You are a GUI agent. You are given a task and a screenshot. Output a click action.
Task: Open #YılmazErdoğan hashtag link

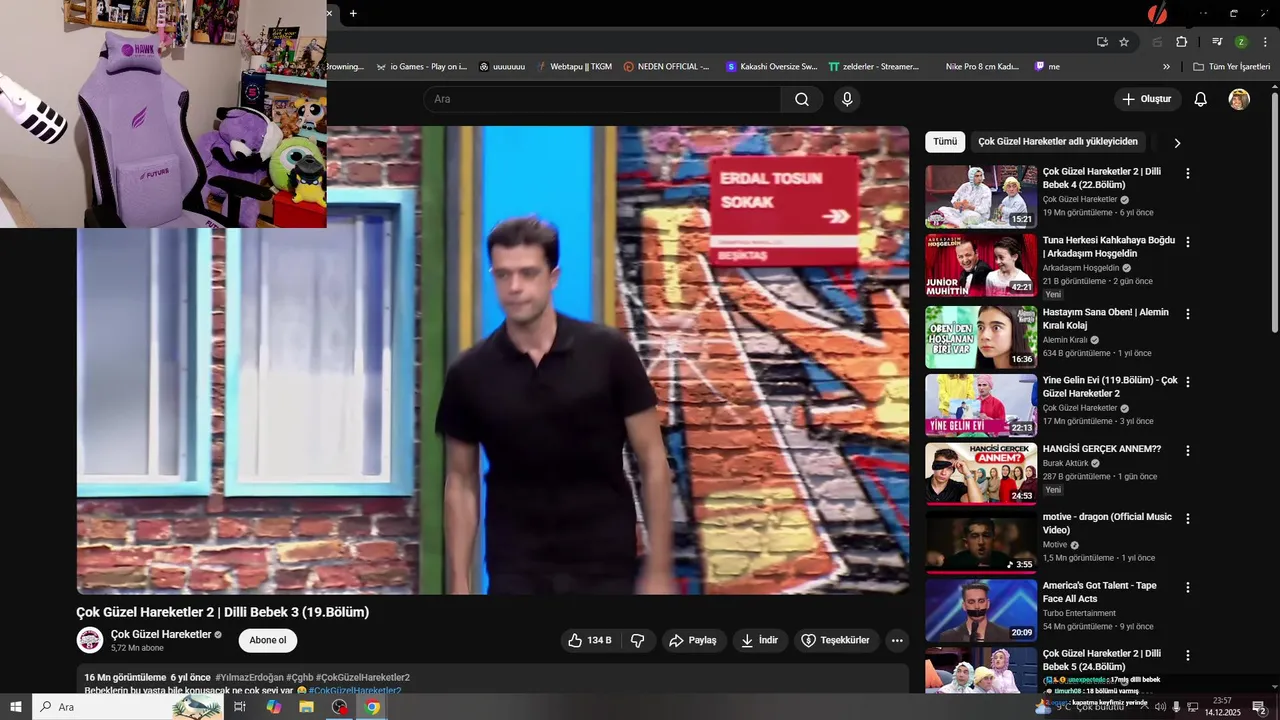coord(250,677)
